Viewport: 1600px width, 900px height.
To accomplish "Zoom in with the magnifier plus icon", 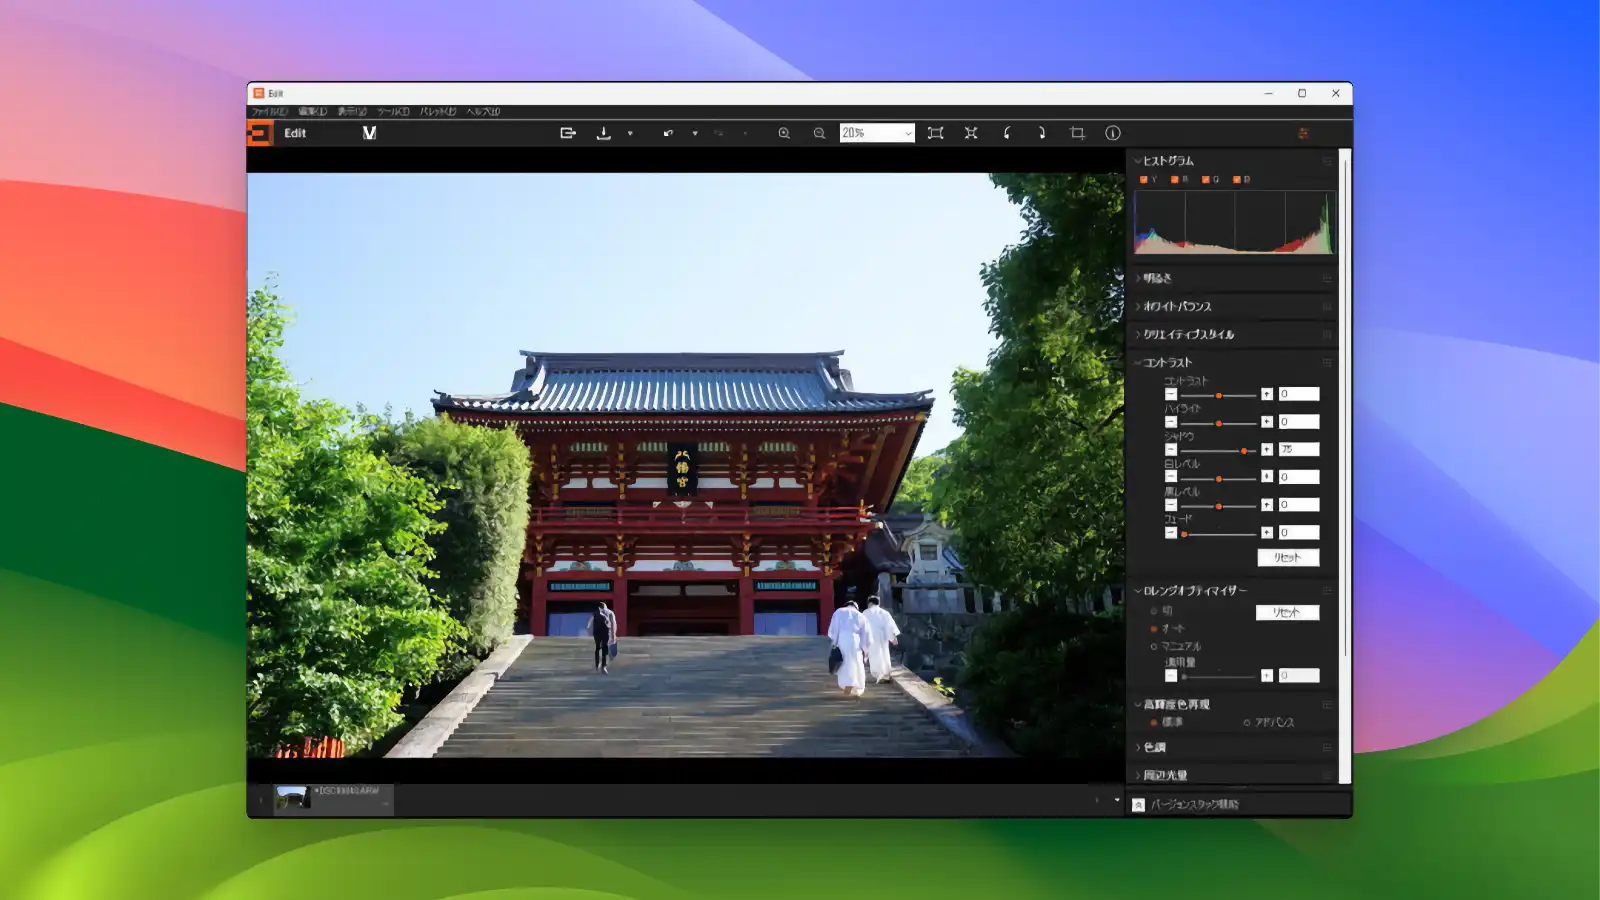I will click(785, 132).
